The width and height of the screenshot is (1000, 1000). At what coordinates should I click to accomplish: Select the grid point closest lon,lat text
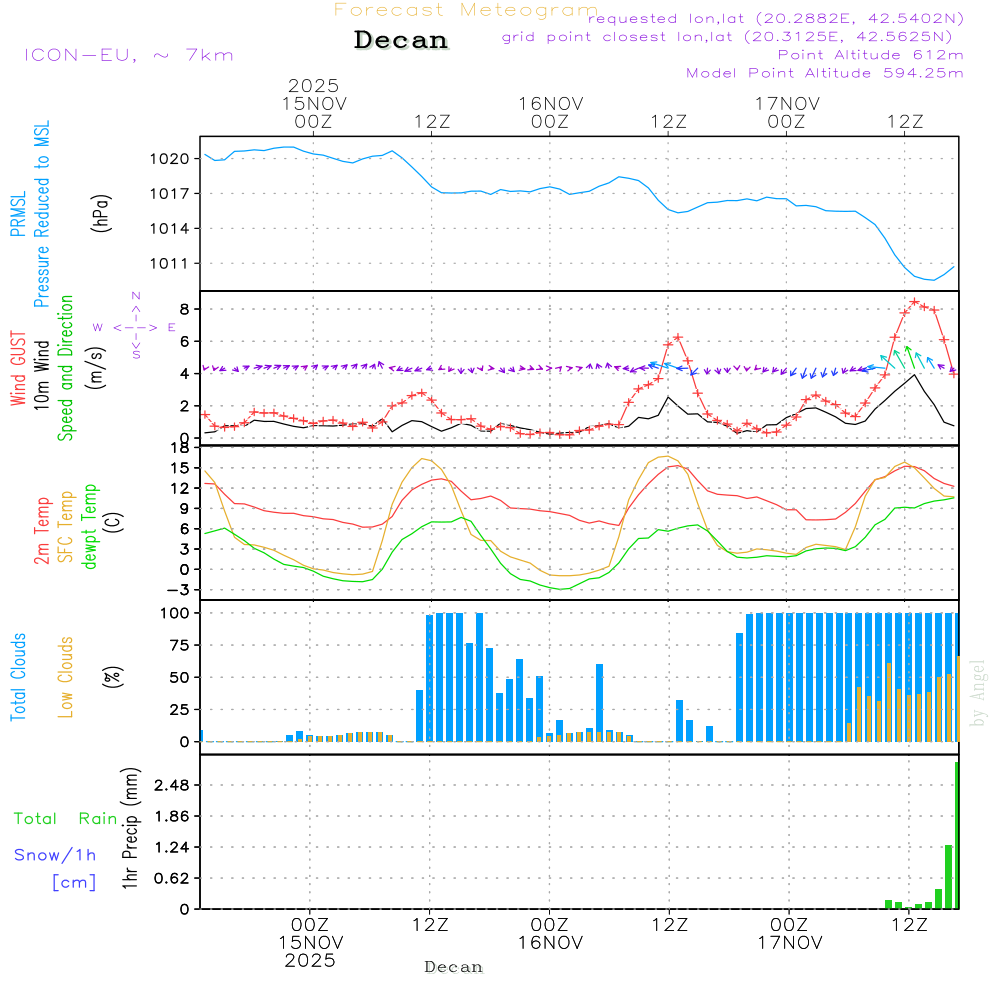733,37
